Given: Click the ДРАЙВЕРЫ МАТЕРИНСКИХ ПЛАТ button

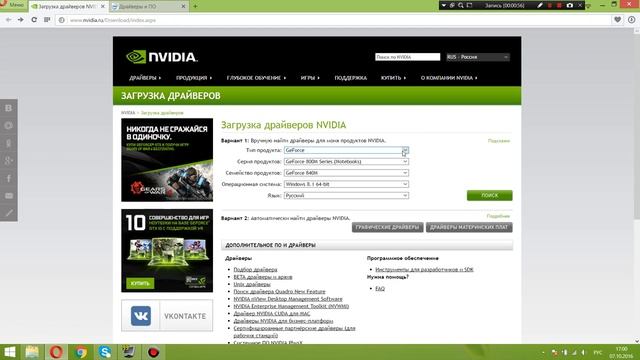Looking at the screenshot, I should pyautogui.click(x=469, y=227).
